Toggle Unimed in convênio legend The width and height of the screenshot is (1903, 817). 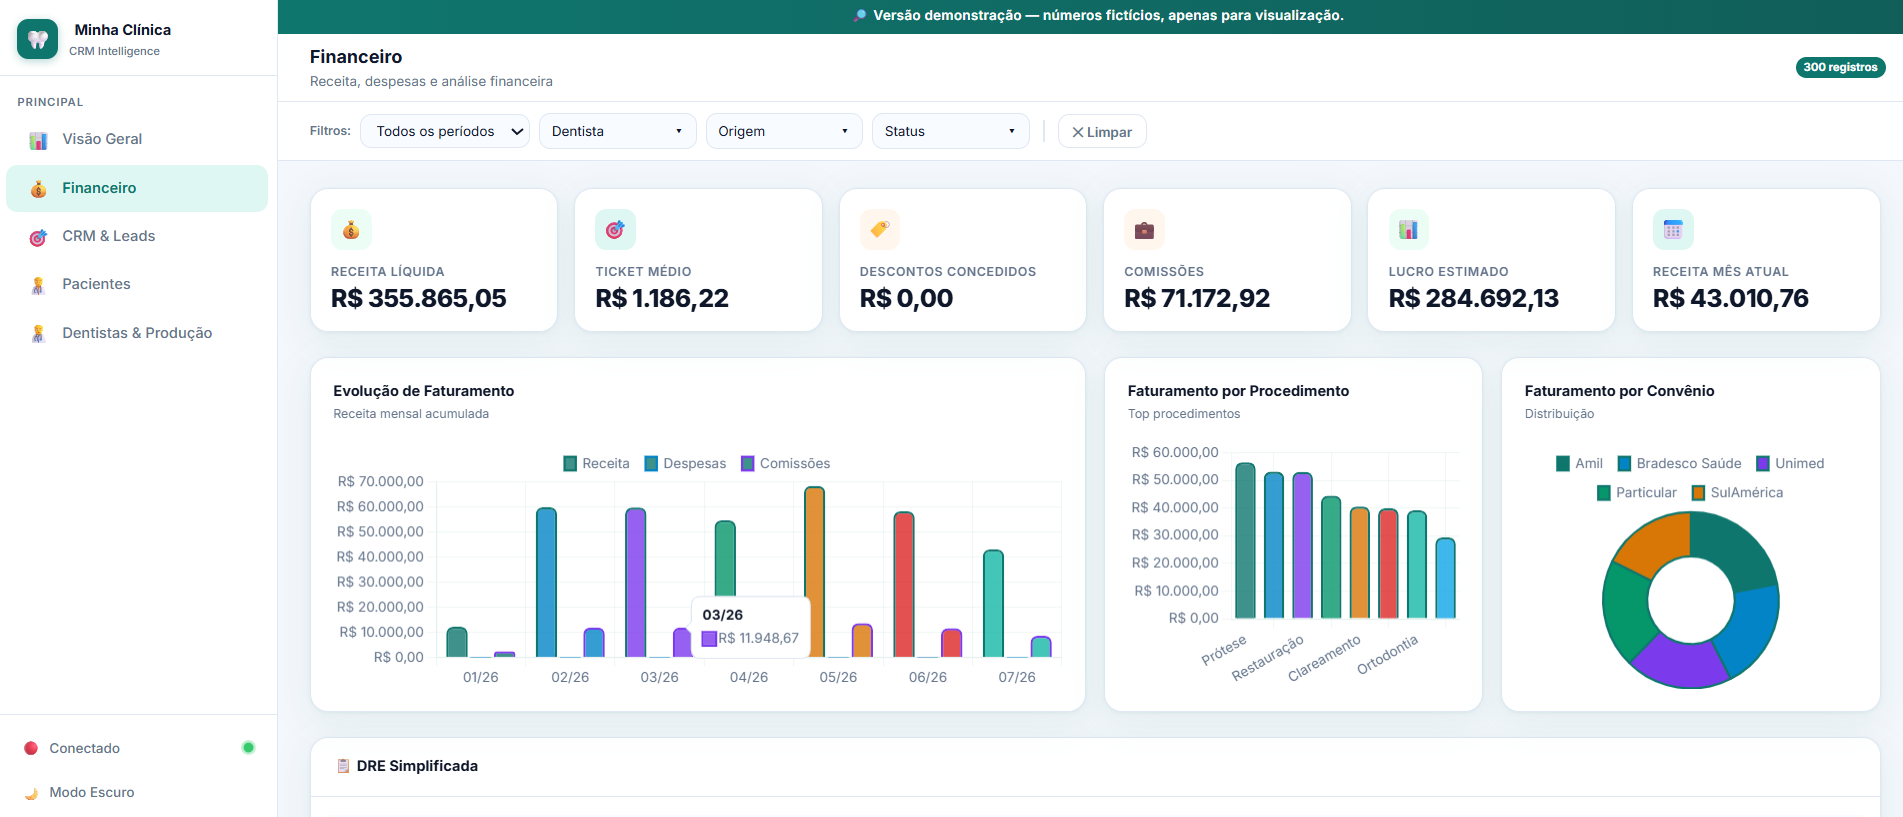point(1790,463)
